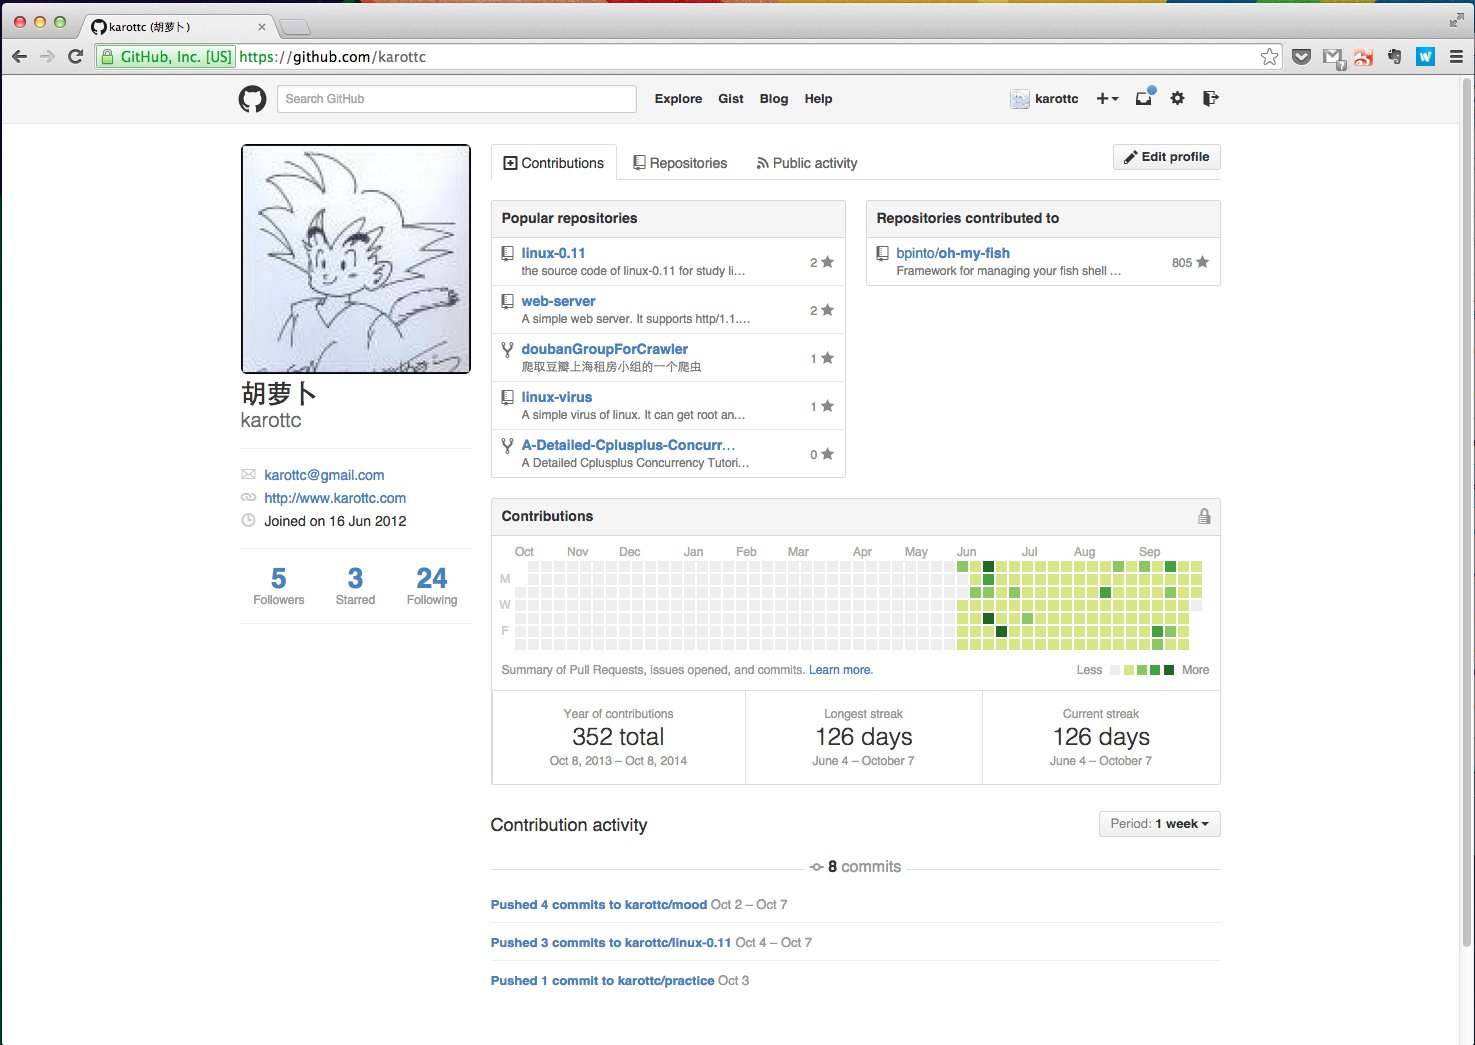Click the sign out icon

point(1211,98)
